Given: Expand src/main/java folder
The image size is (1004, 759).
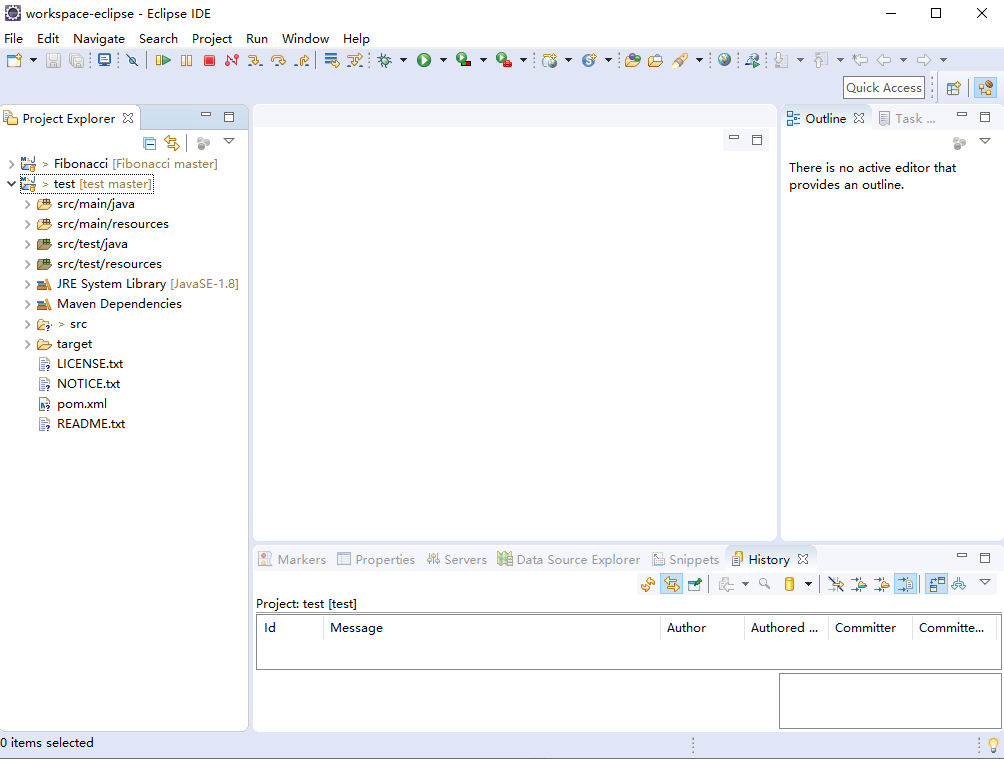Looking at the screenshot, I should point(28,204).
